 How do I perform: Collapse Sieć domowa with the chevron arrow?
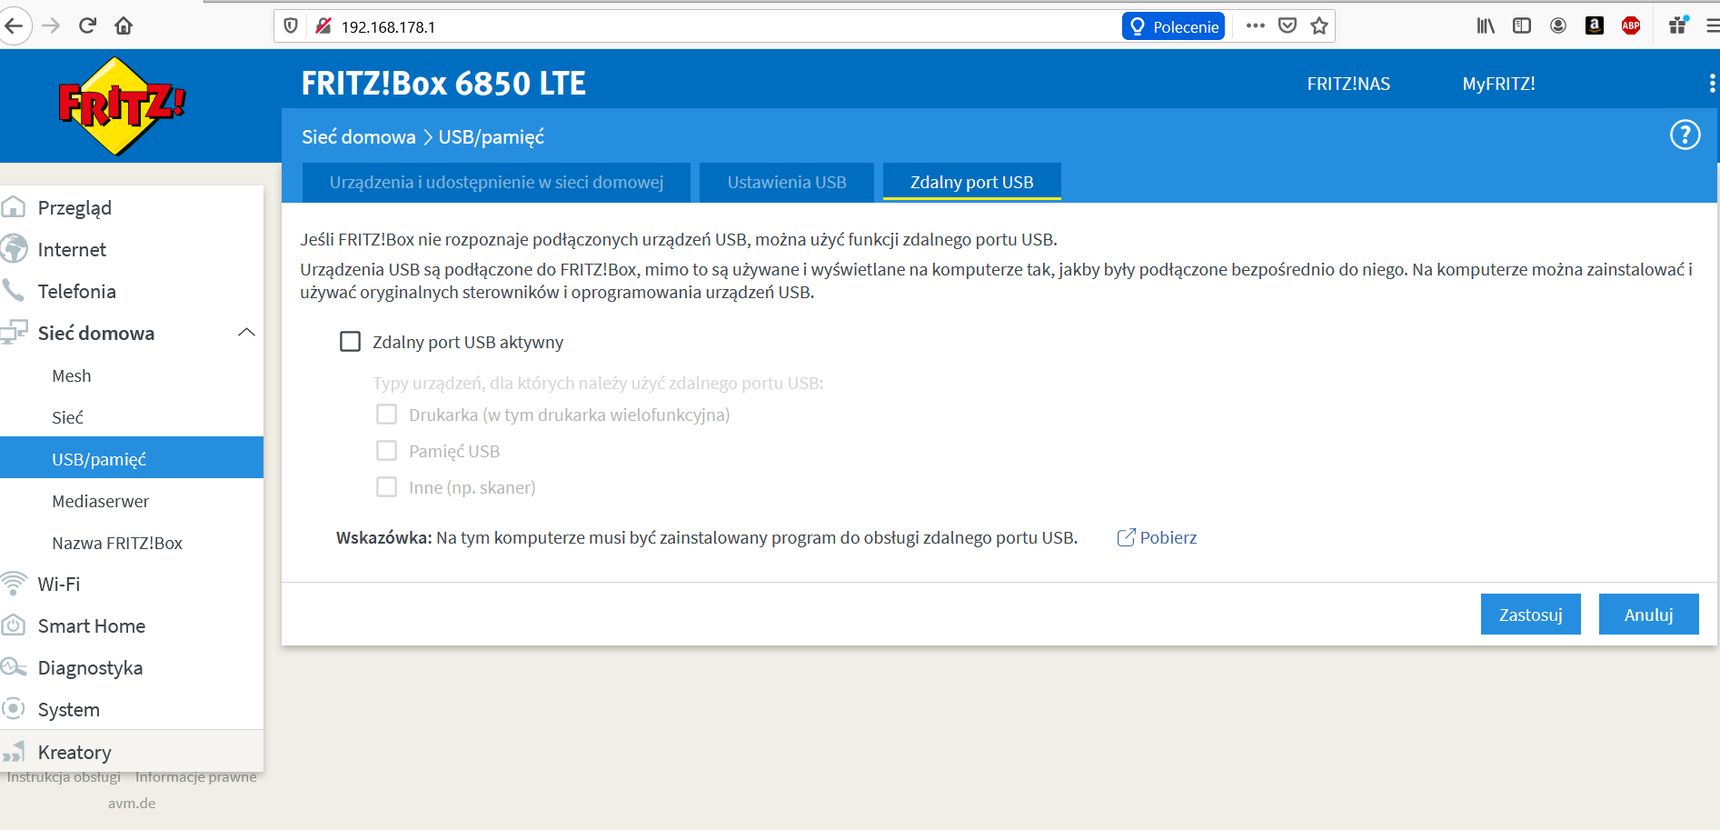tap(246, 333)
